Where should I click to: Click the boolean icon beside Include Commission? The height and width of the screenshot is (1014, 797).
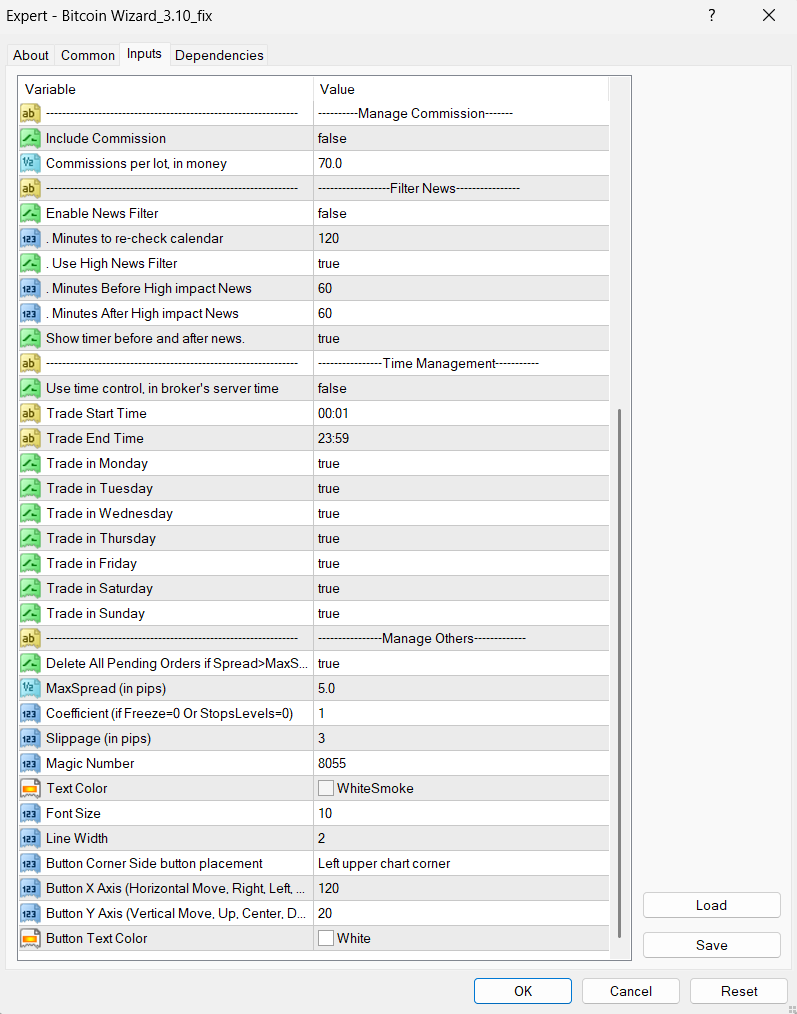pos(30,138)
